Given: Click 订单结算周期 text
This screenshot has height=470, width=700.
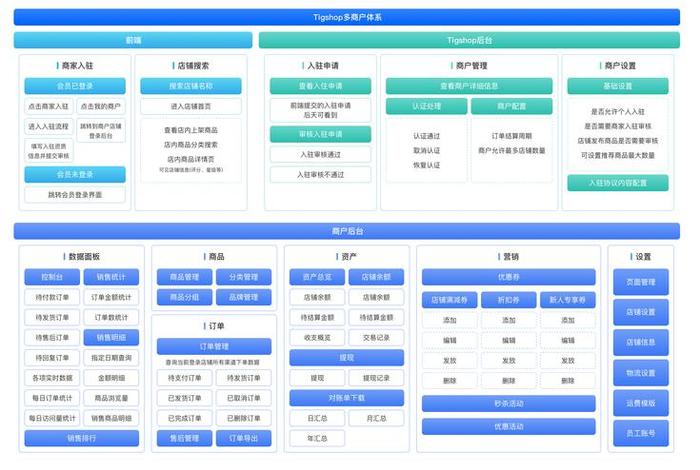Looking at the screenshot, I should click(x=512, y=136).
